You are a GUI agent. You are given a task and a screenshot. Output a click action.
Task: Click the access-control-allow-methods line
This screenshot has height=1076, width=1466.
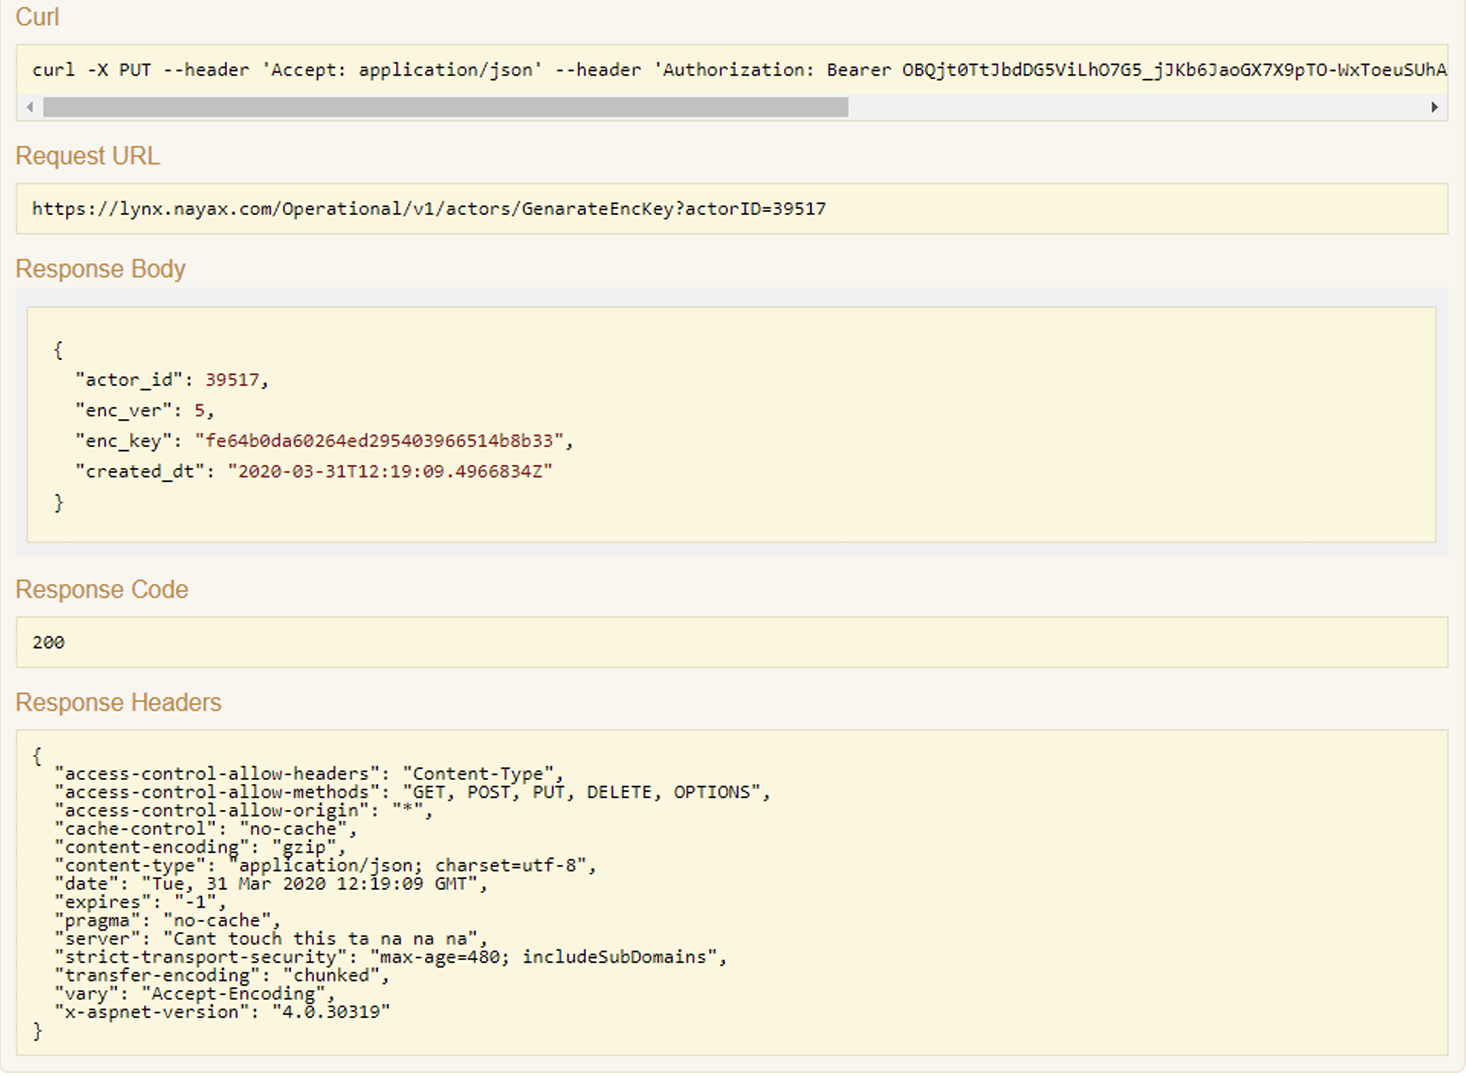413,792
